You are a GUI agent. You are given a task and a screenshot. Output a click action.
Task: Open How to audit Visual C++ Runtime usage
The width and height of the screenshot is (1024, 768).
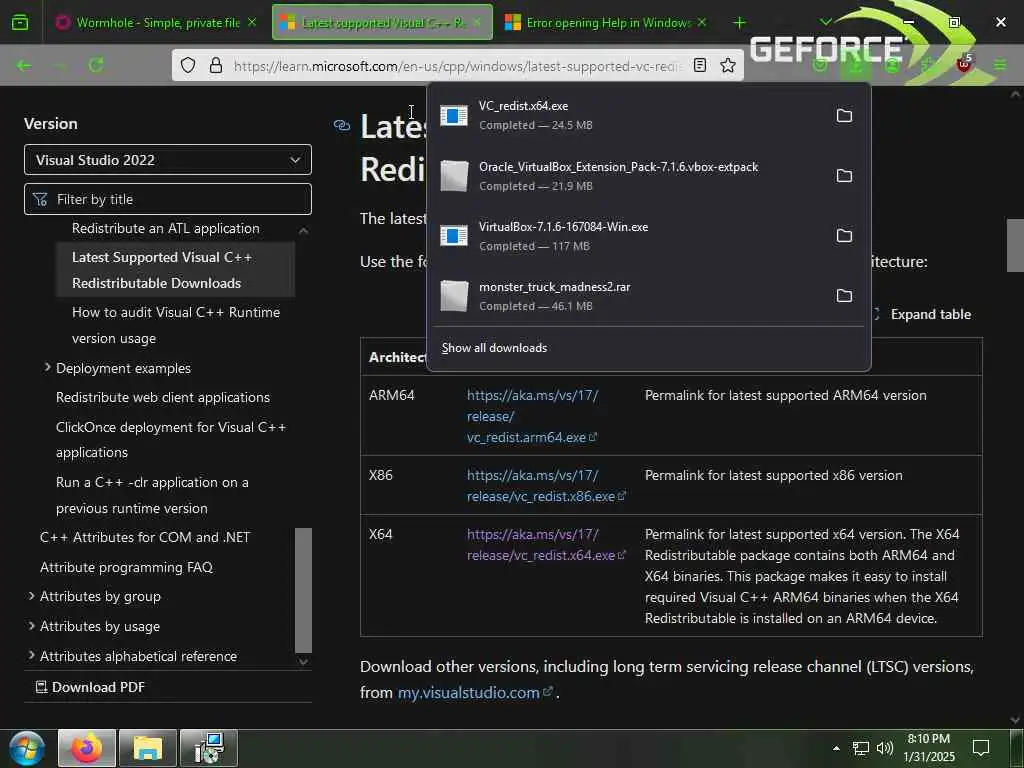click(x=176, y=325)
